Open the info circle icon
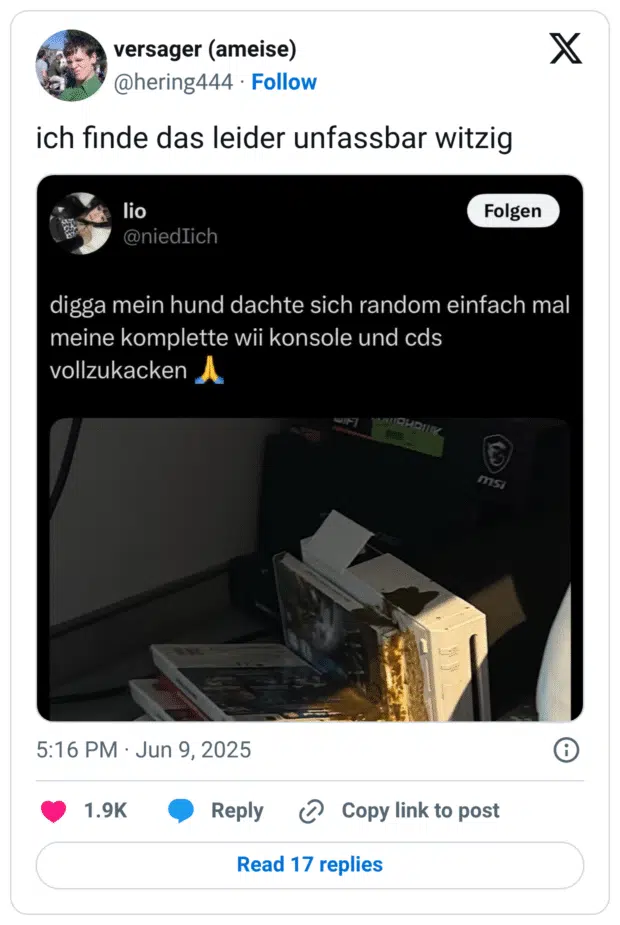 566,750
